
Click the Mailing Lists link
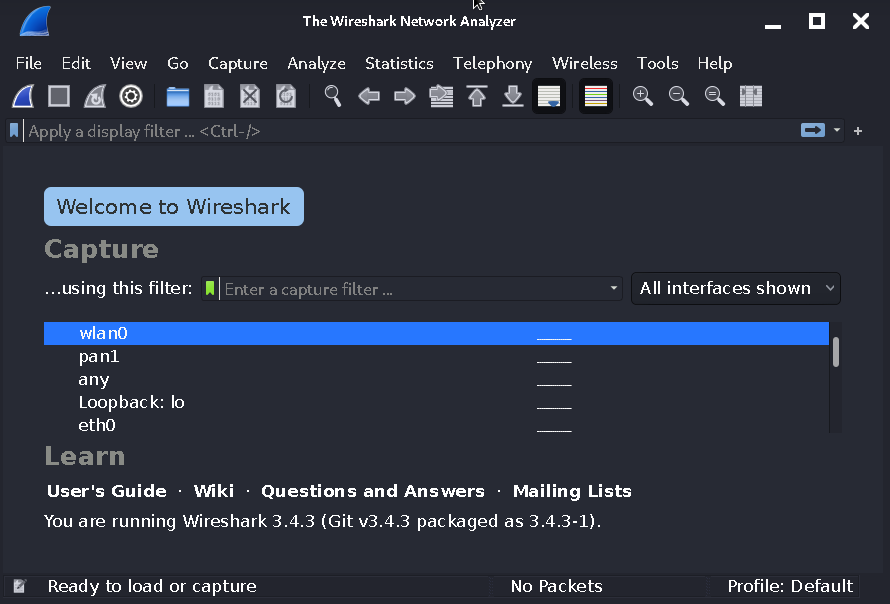click(572, 491)
